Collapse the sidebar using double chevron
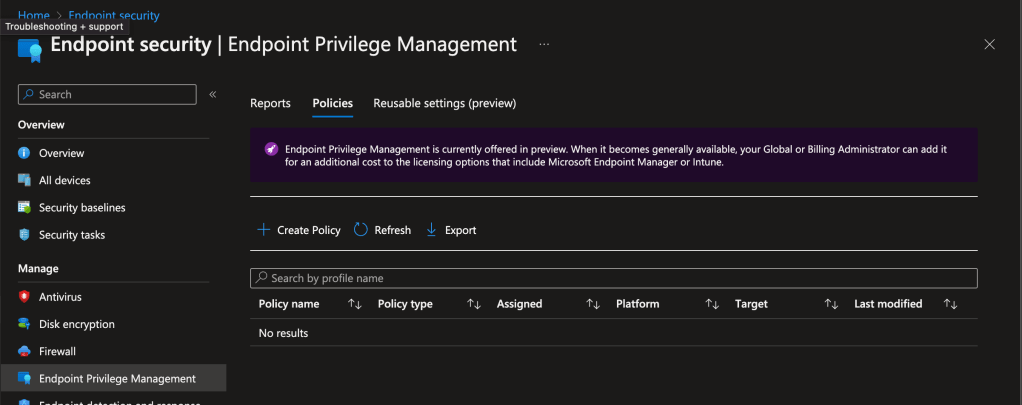Image resolution: width=1022 pixels, height=405 pixels. [212, 94]
